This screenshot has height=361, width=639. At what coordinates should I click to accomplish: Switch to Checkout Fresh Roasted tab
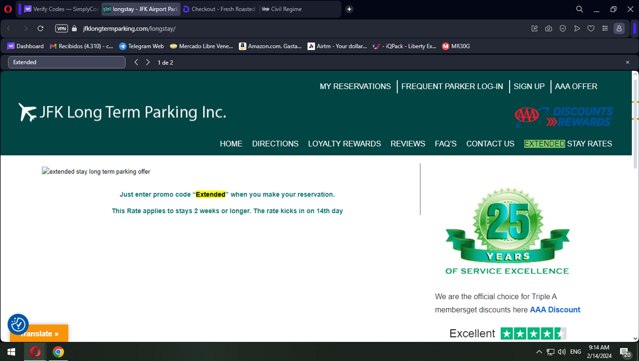click(x=219, y=9)
